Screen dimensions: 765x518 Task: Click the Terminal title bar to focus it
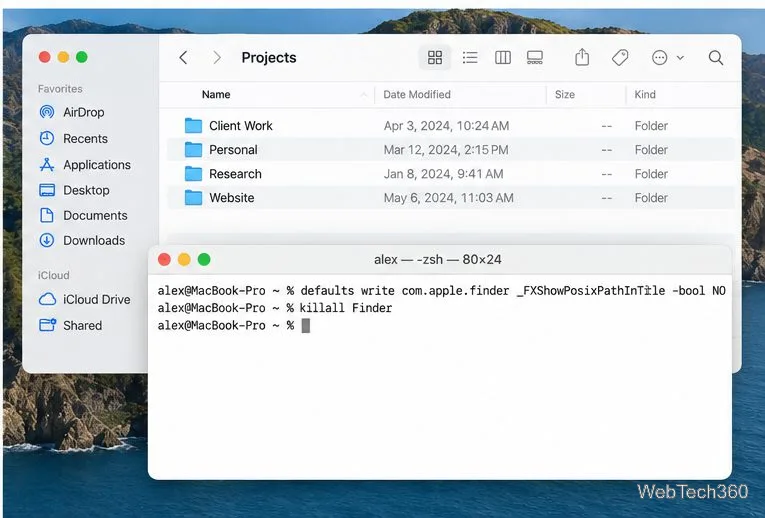pyautogui.click(x=439, y=259)
